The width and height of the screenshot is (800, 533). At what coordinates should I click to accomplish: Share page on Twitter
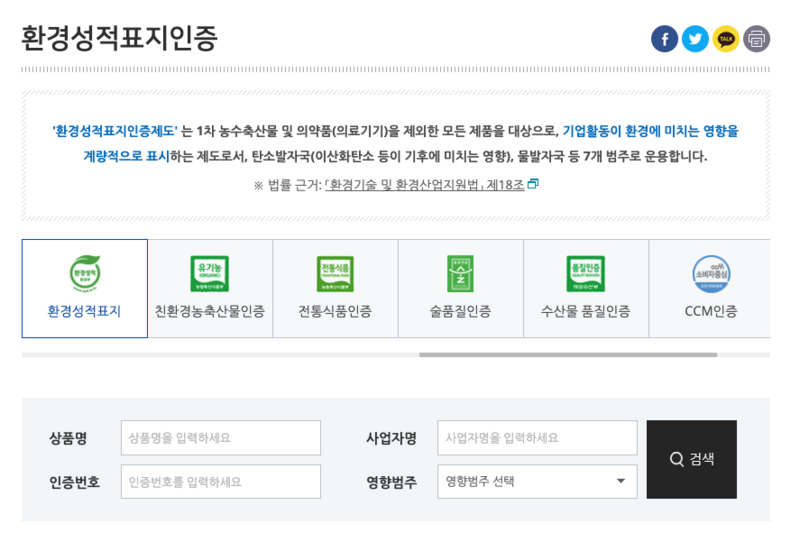coord(695,39)
